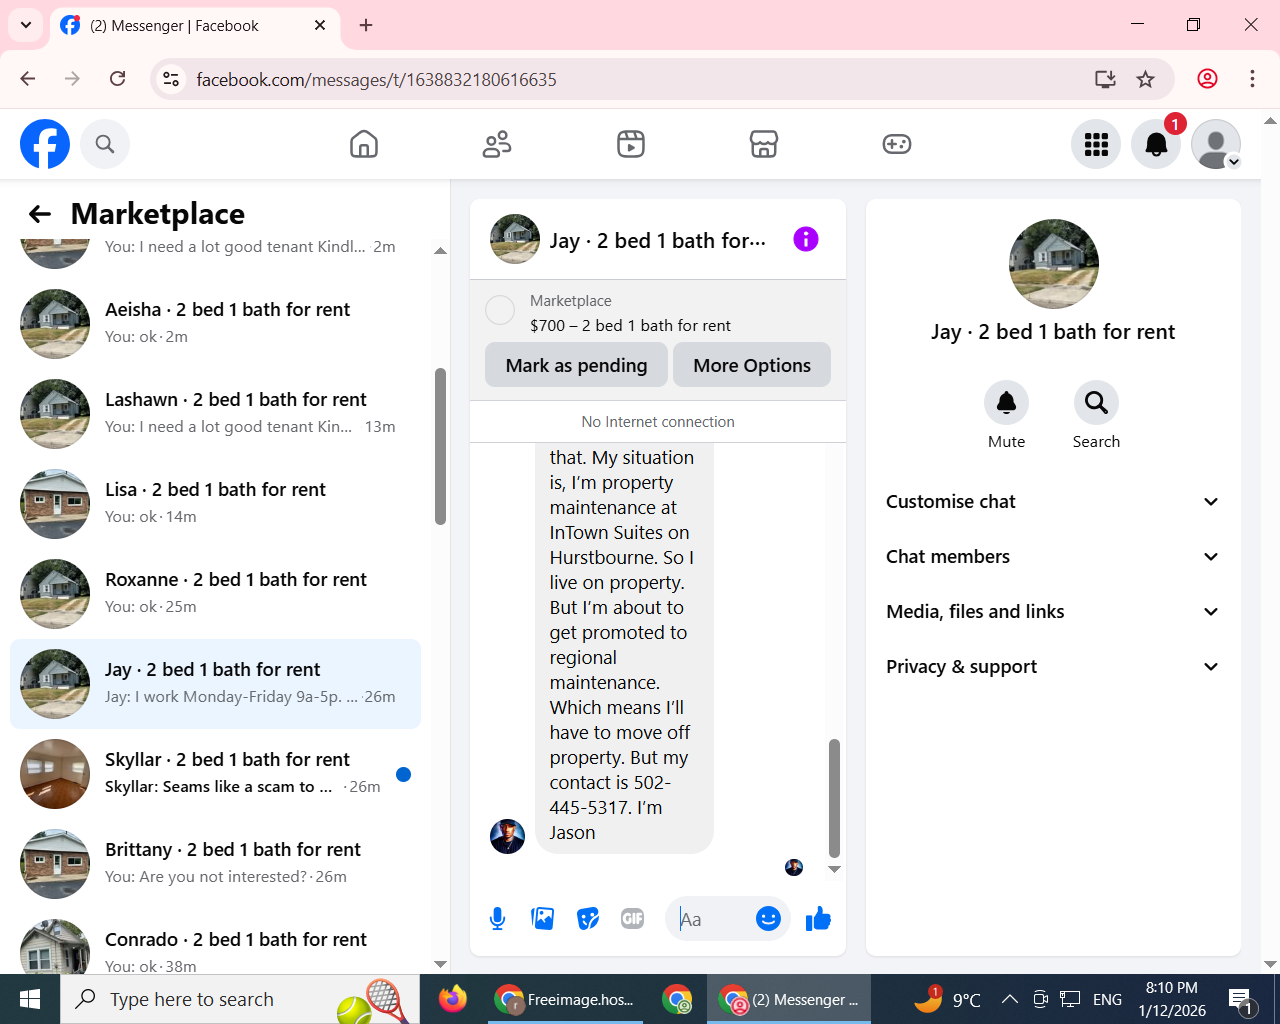Screen dimensions: 1280x1024
Task: Expand Privacy & support section
Action: [x=1053, y=667]
